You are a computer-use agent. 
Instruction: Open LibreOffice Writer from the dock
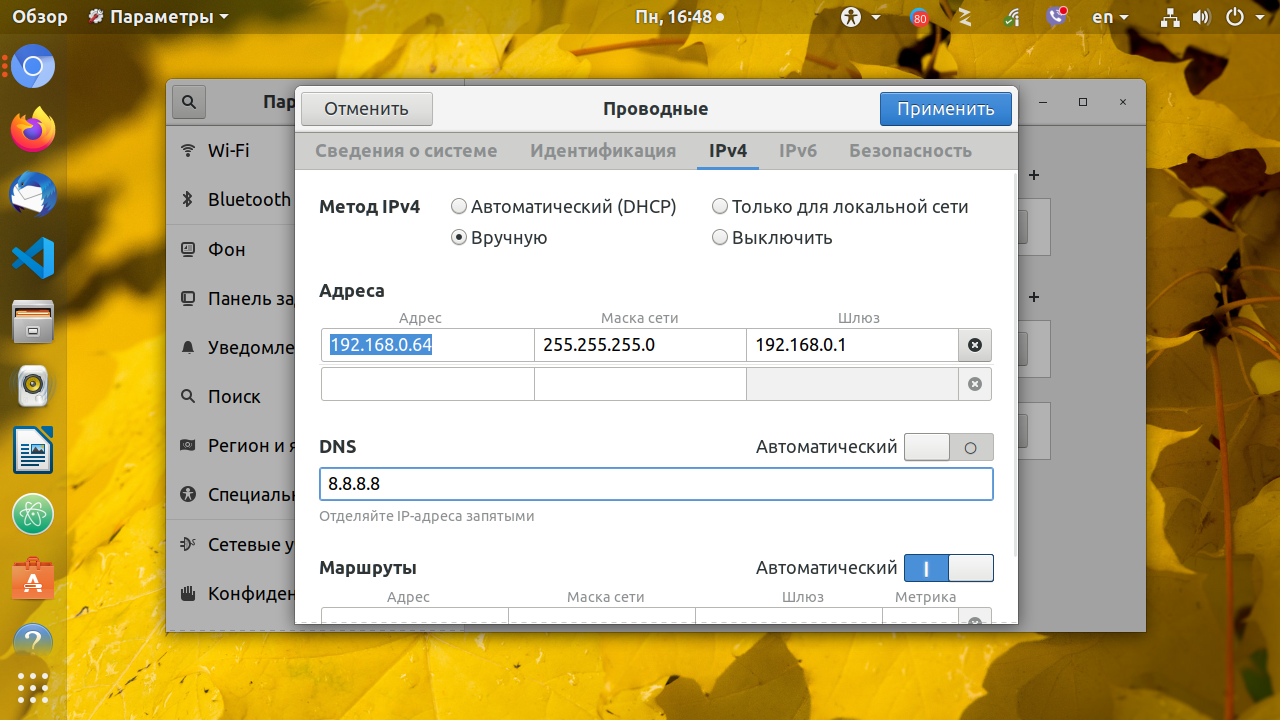33,450
